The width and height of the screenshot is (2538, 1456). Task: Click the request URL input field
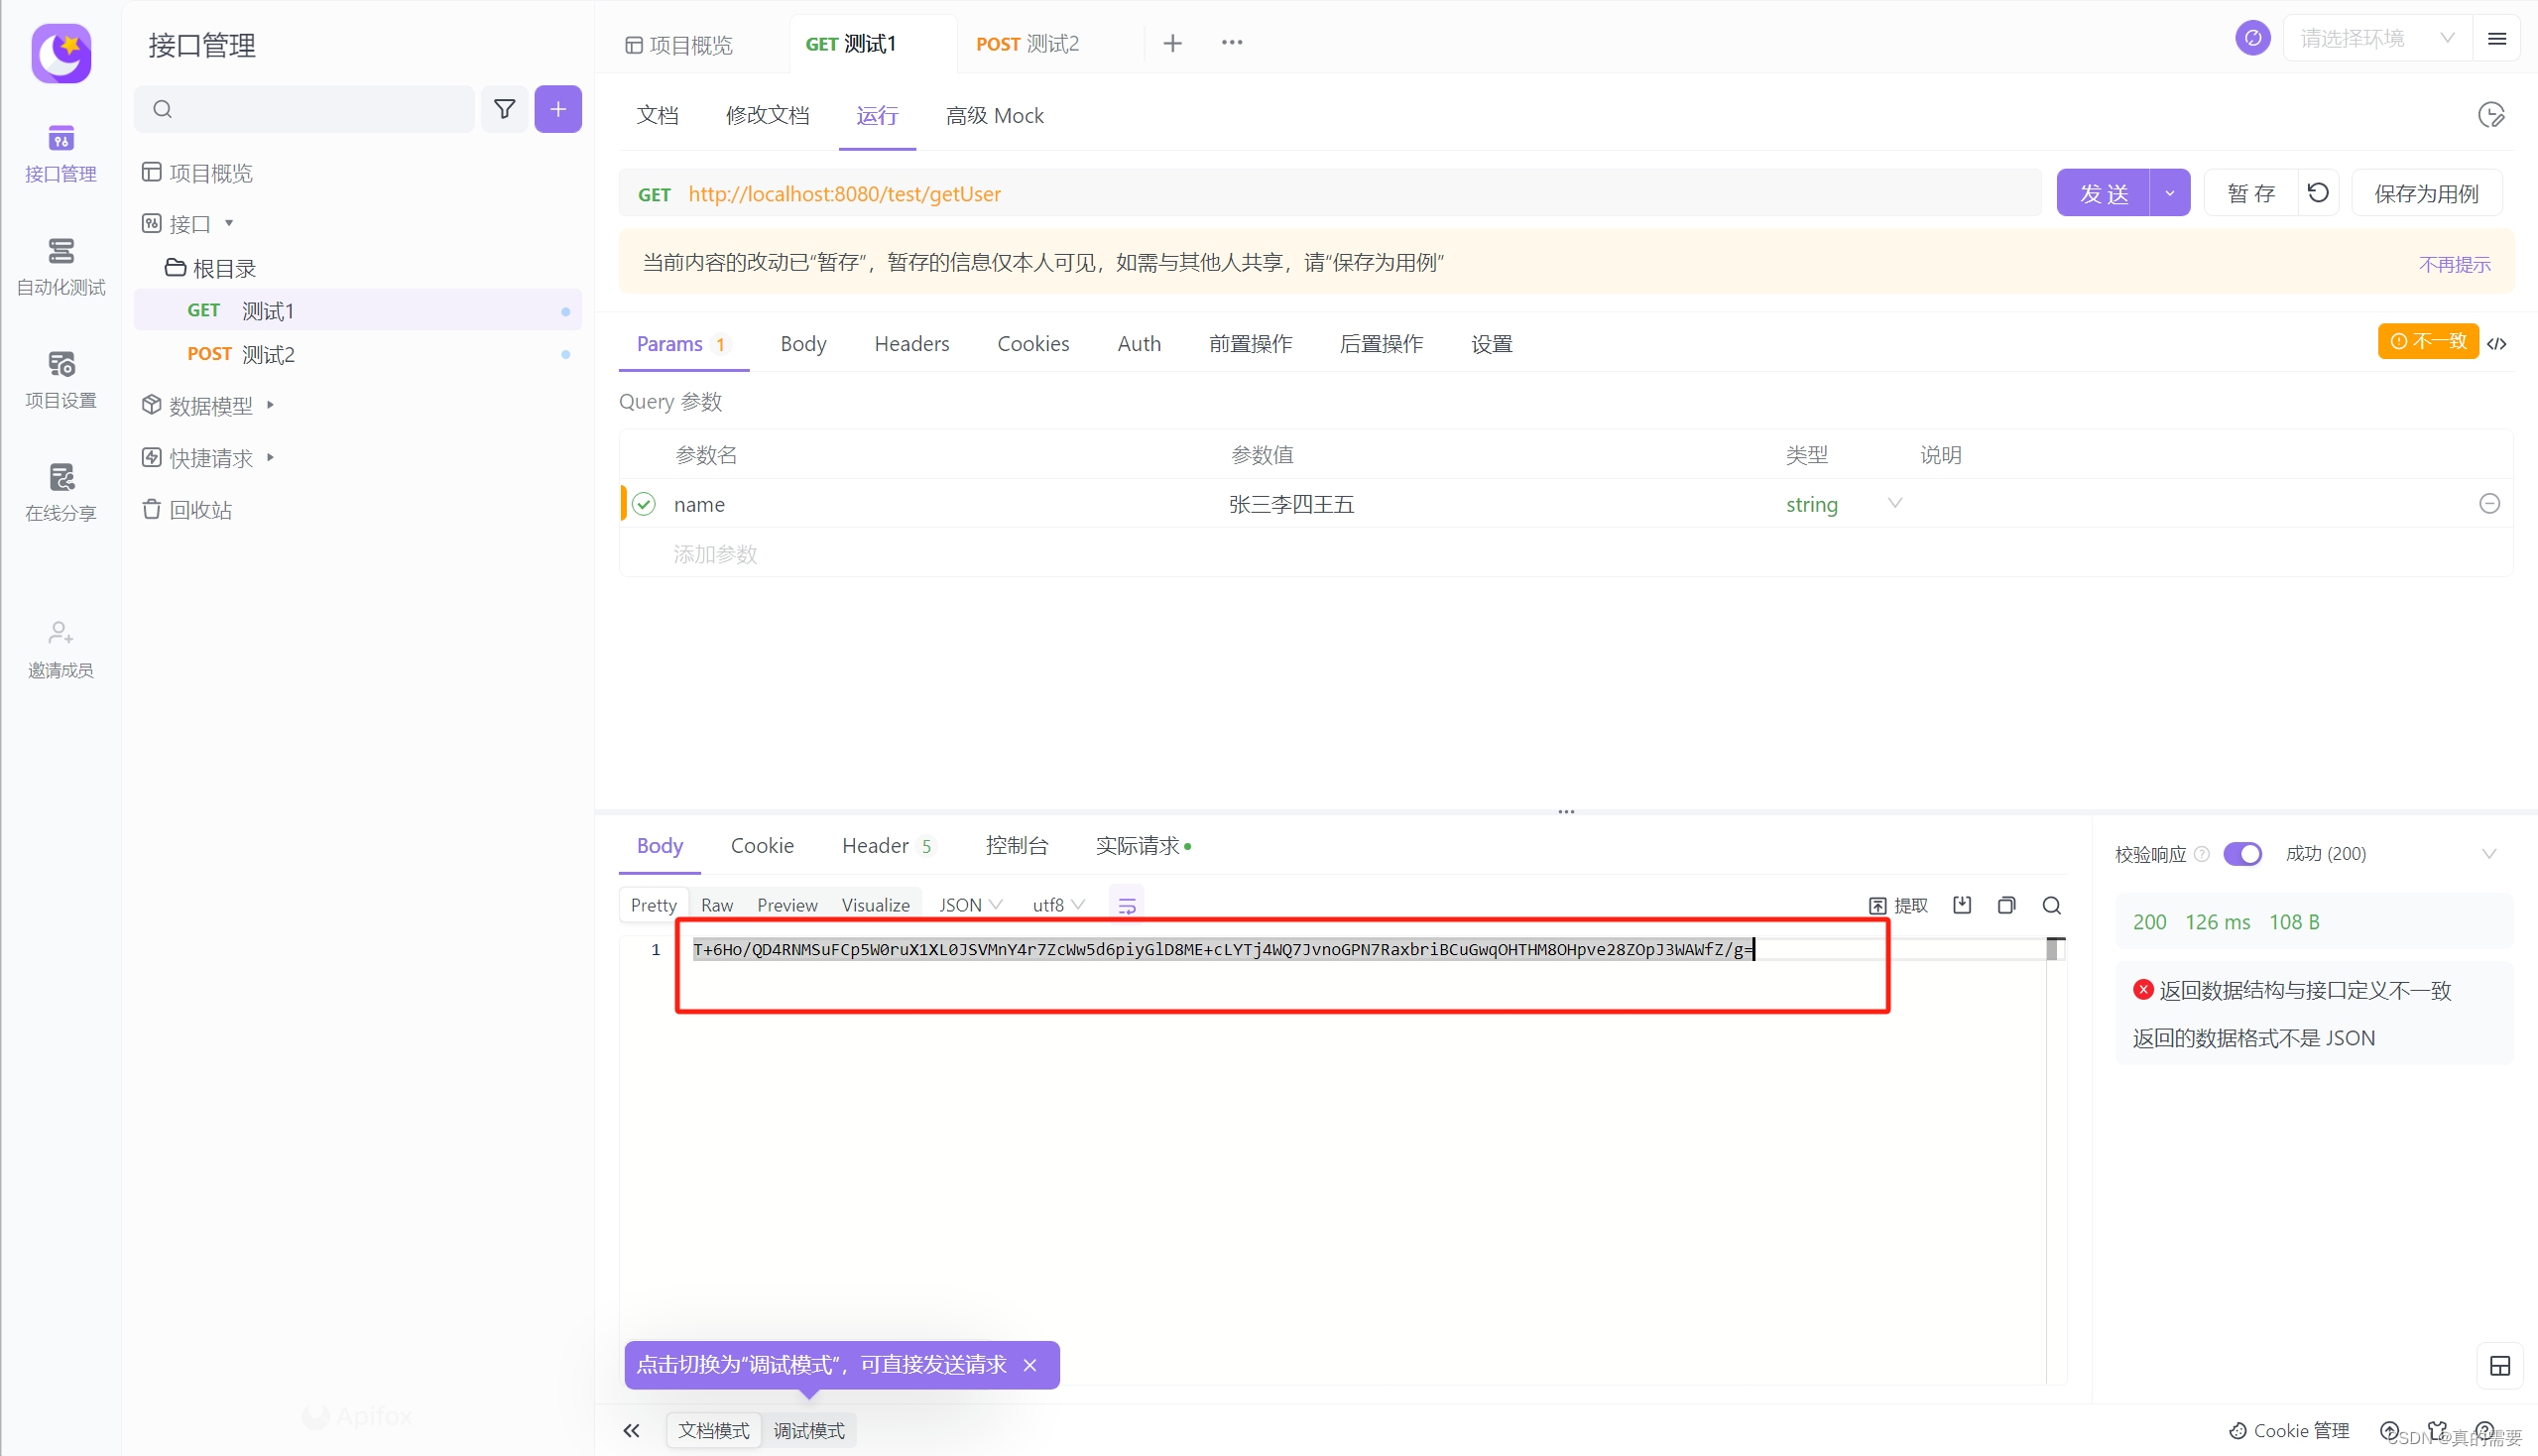(x=1200, y=193)
